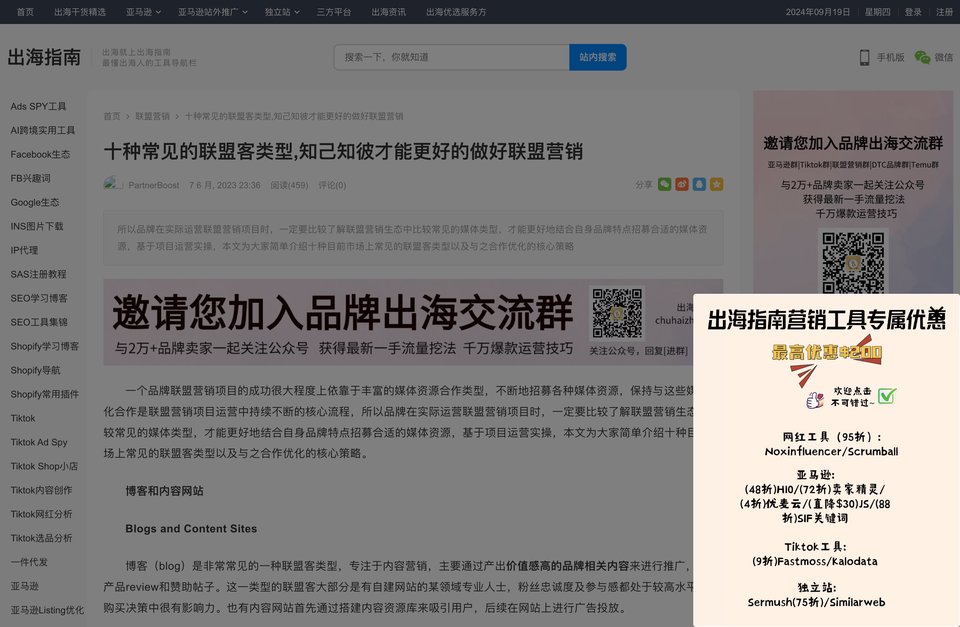Open 一件代发 sidebar category
Image resolution: width=960 pixels, height=627 pixels.
pos(29,561)
